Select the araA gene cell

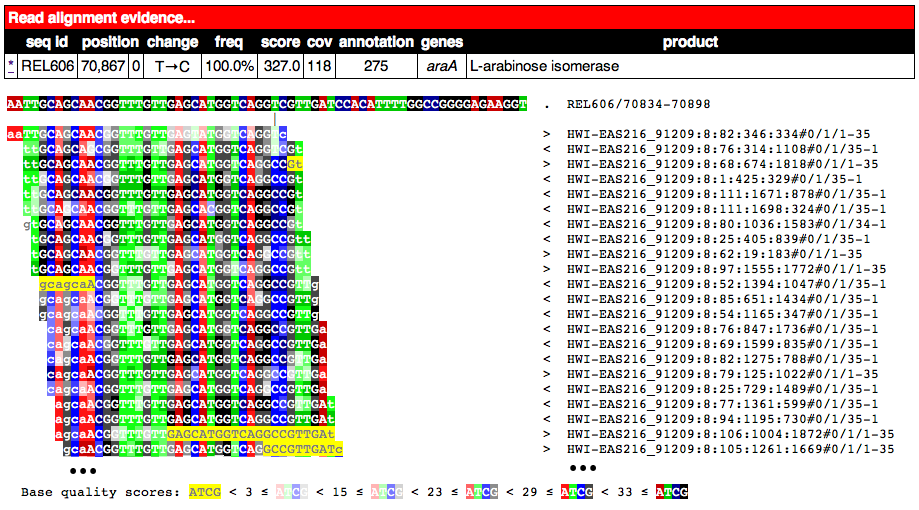click(x=441, y=67)
